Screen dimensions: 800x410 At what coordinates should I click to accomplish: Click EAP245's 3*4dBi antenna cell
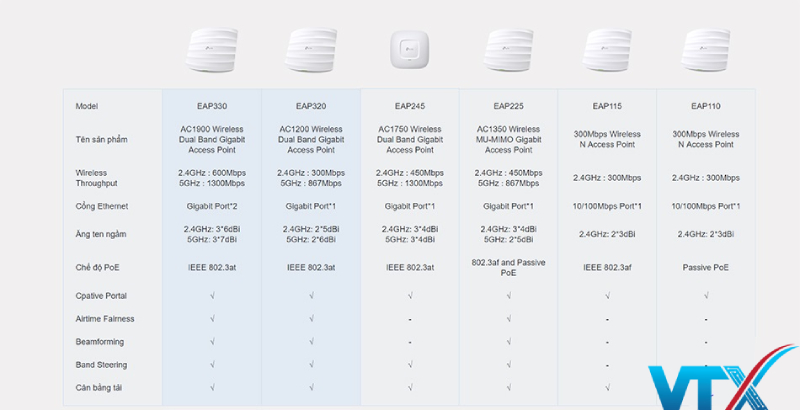click(410, 234)
